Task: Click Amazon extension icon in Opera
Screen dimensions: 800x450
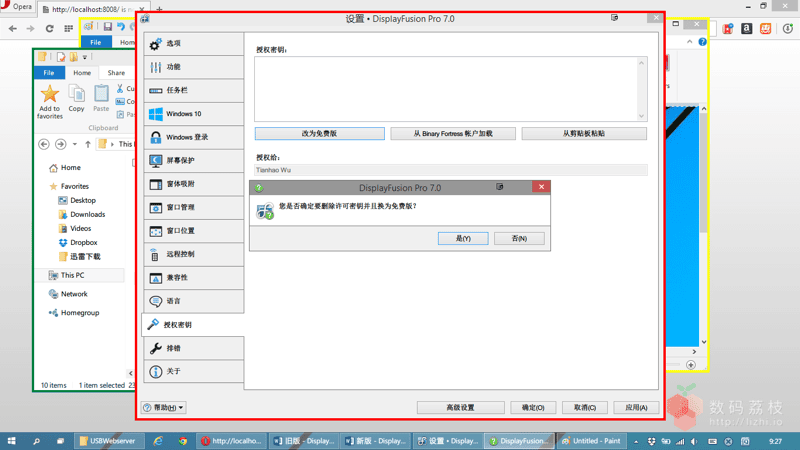Action: [x=746, y=29]
